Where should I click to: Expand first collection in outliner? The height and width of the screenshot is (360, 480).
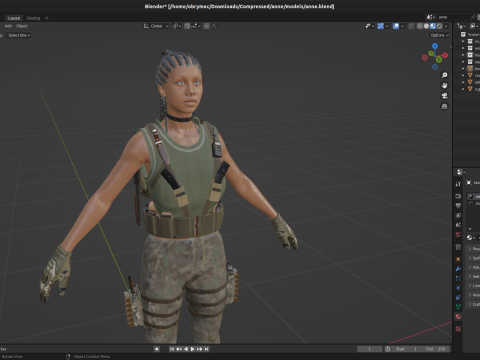pyautogui.click(x=463, y=41)
